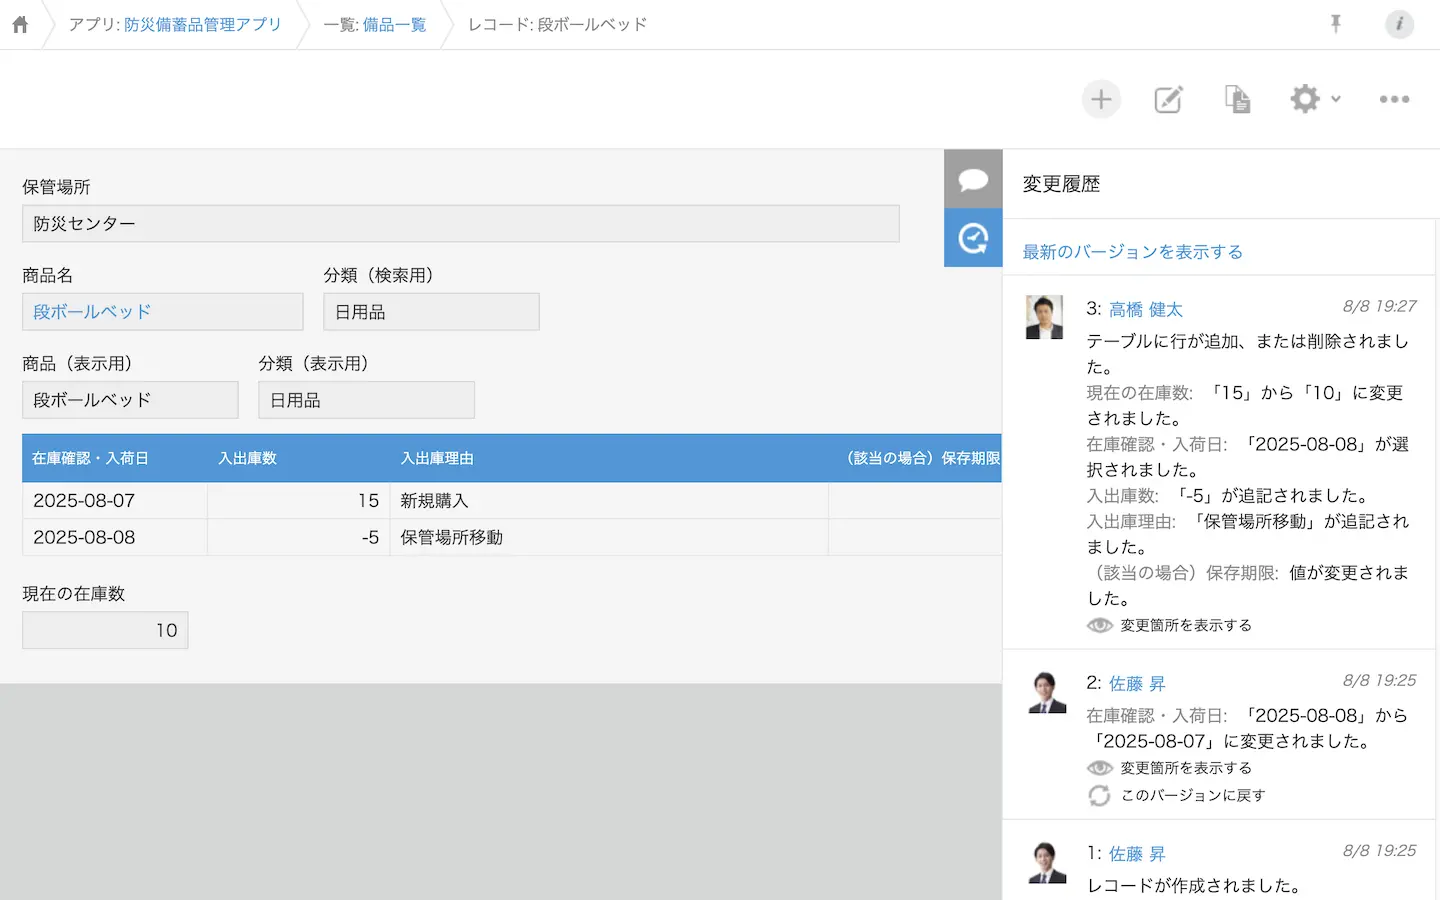
Task: Click 最新のバージョンを表示する link
Action: point(1132,252)
